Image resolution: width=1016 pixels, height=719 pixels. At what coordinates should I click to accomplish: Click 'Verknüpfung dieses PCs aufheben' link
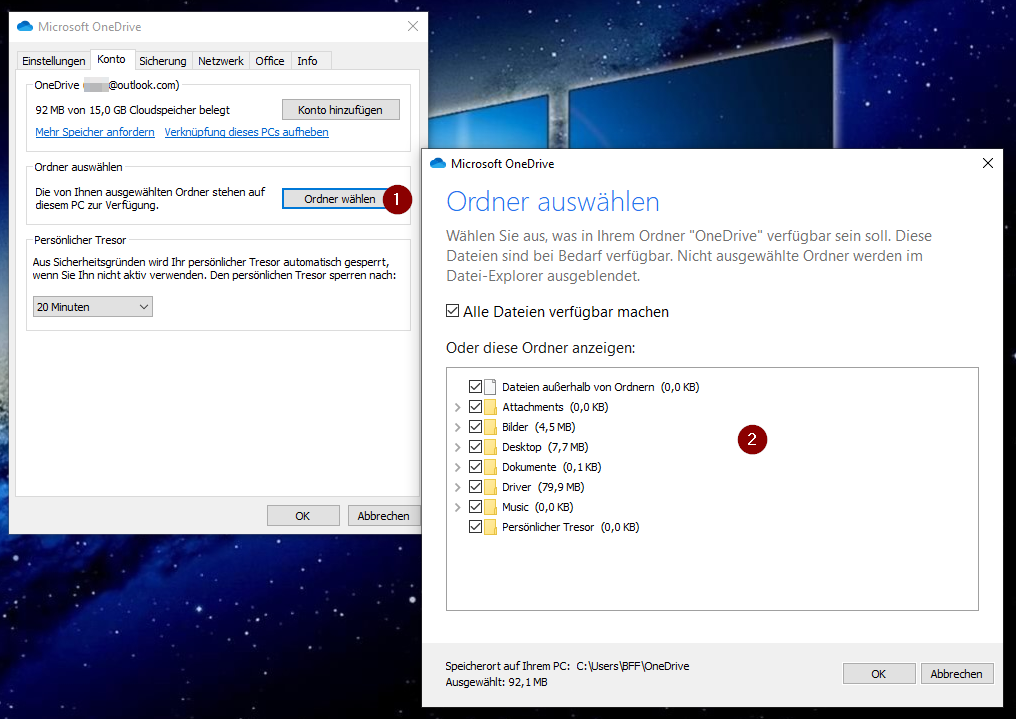pyautogui.click(x=246, y=131)
